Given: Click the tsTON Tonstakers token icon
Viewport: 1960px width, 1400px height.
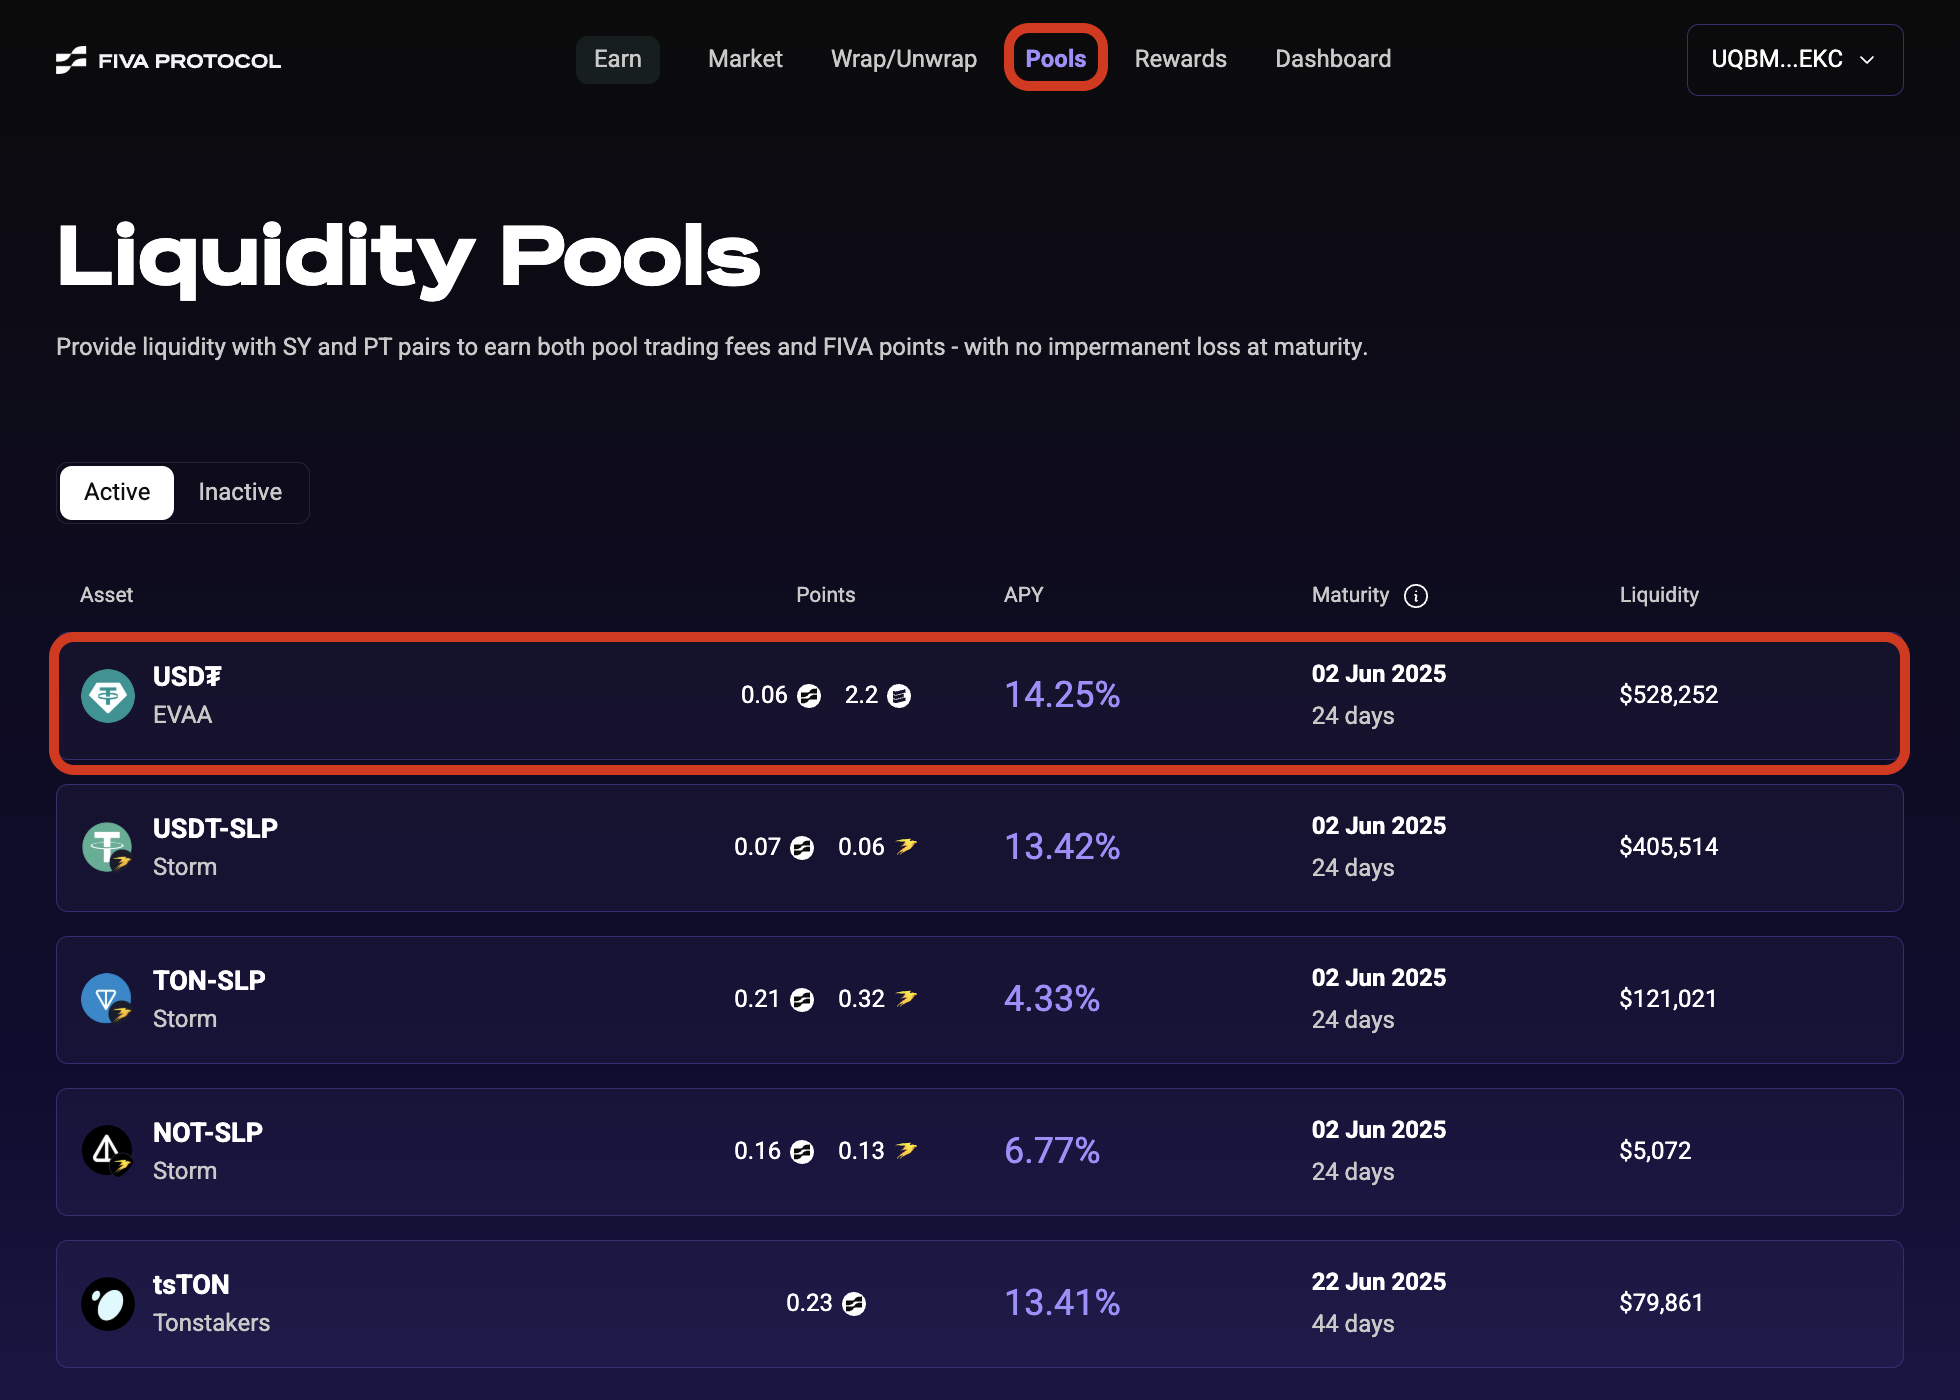Looking at the screenshot, I should tap(108, 1304).
